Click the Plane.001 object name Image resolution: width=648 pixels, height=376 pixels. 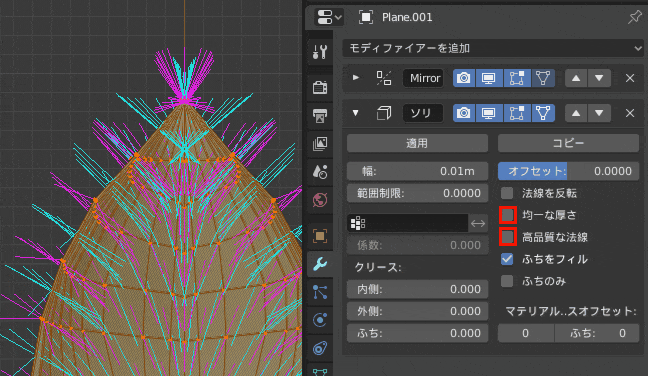pos(407,17)
